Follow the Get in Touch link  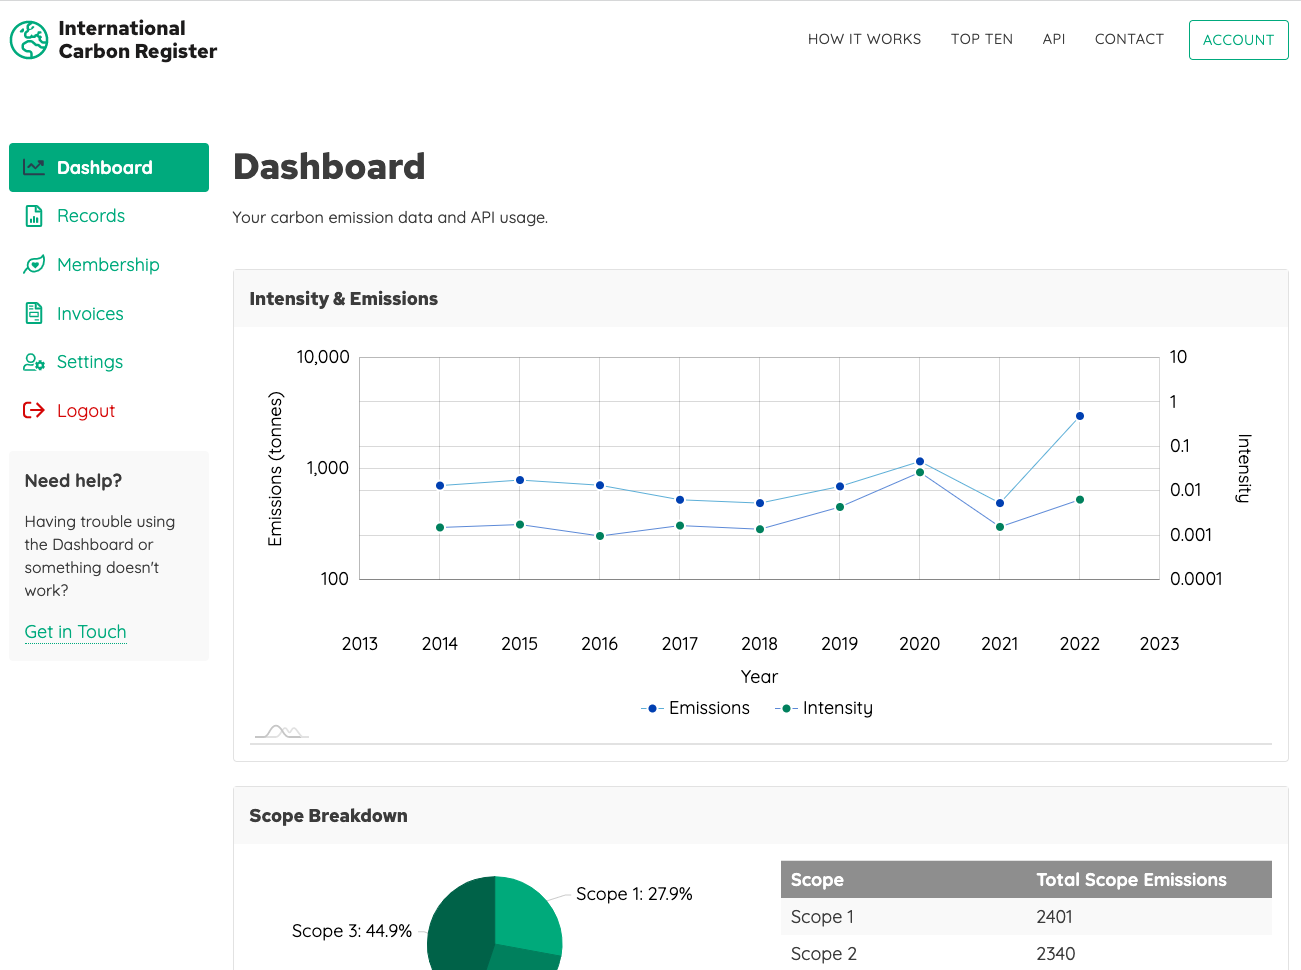click(75, 631)
